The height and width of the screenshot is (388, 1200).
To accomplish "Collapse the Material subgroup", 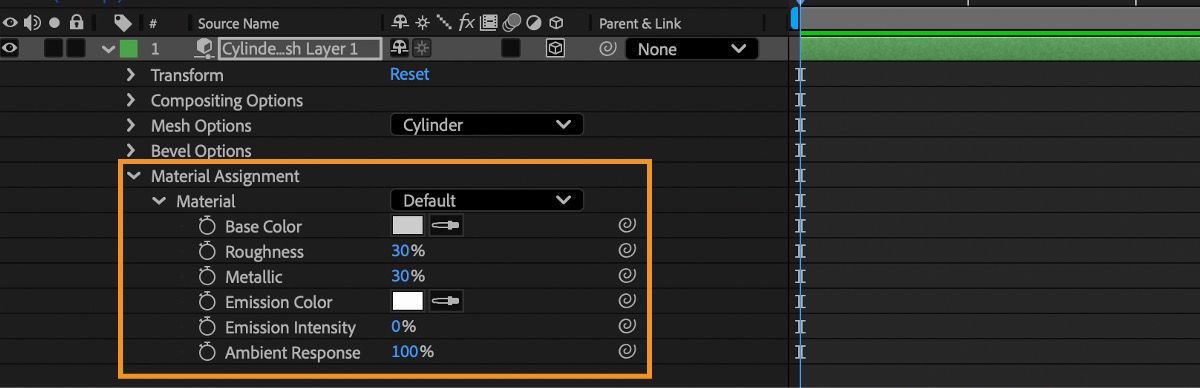I will (159, 201).
